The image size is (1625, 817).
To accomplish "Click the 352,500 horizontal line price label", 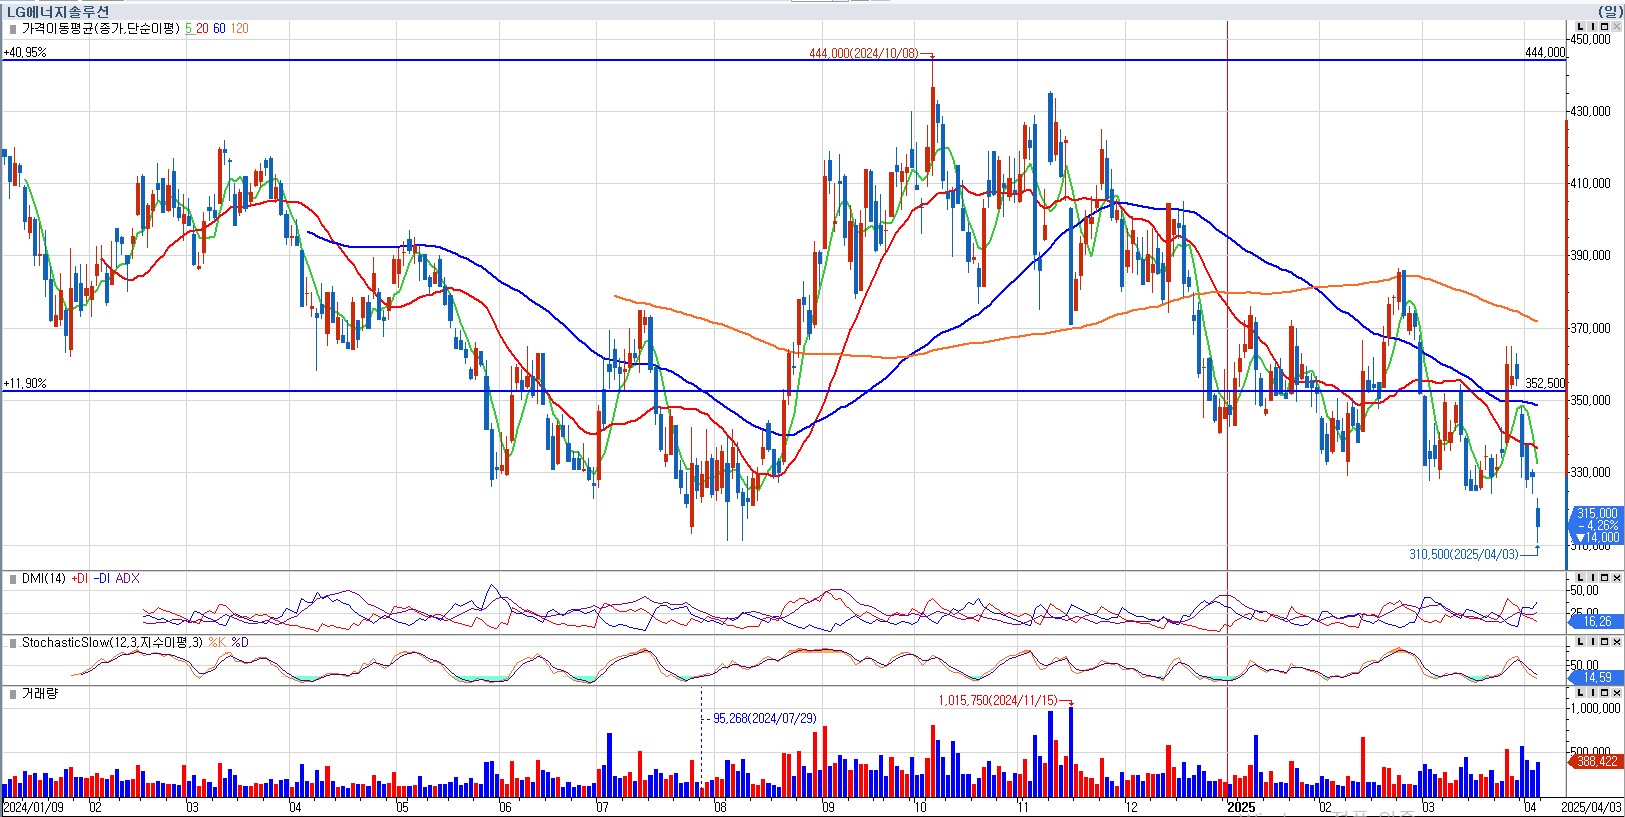I will (x=1545, y=384).
